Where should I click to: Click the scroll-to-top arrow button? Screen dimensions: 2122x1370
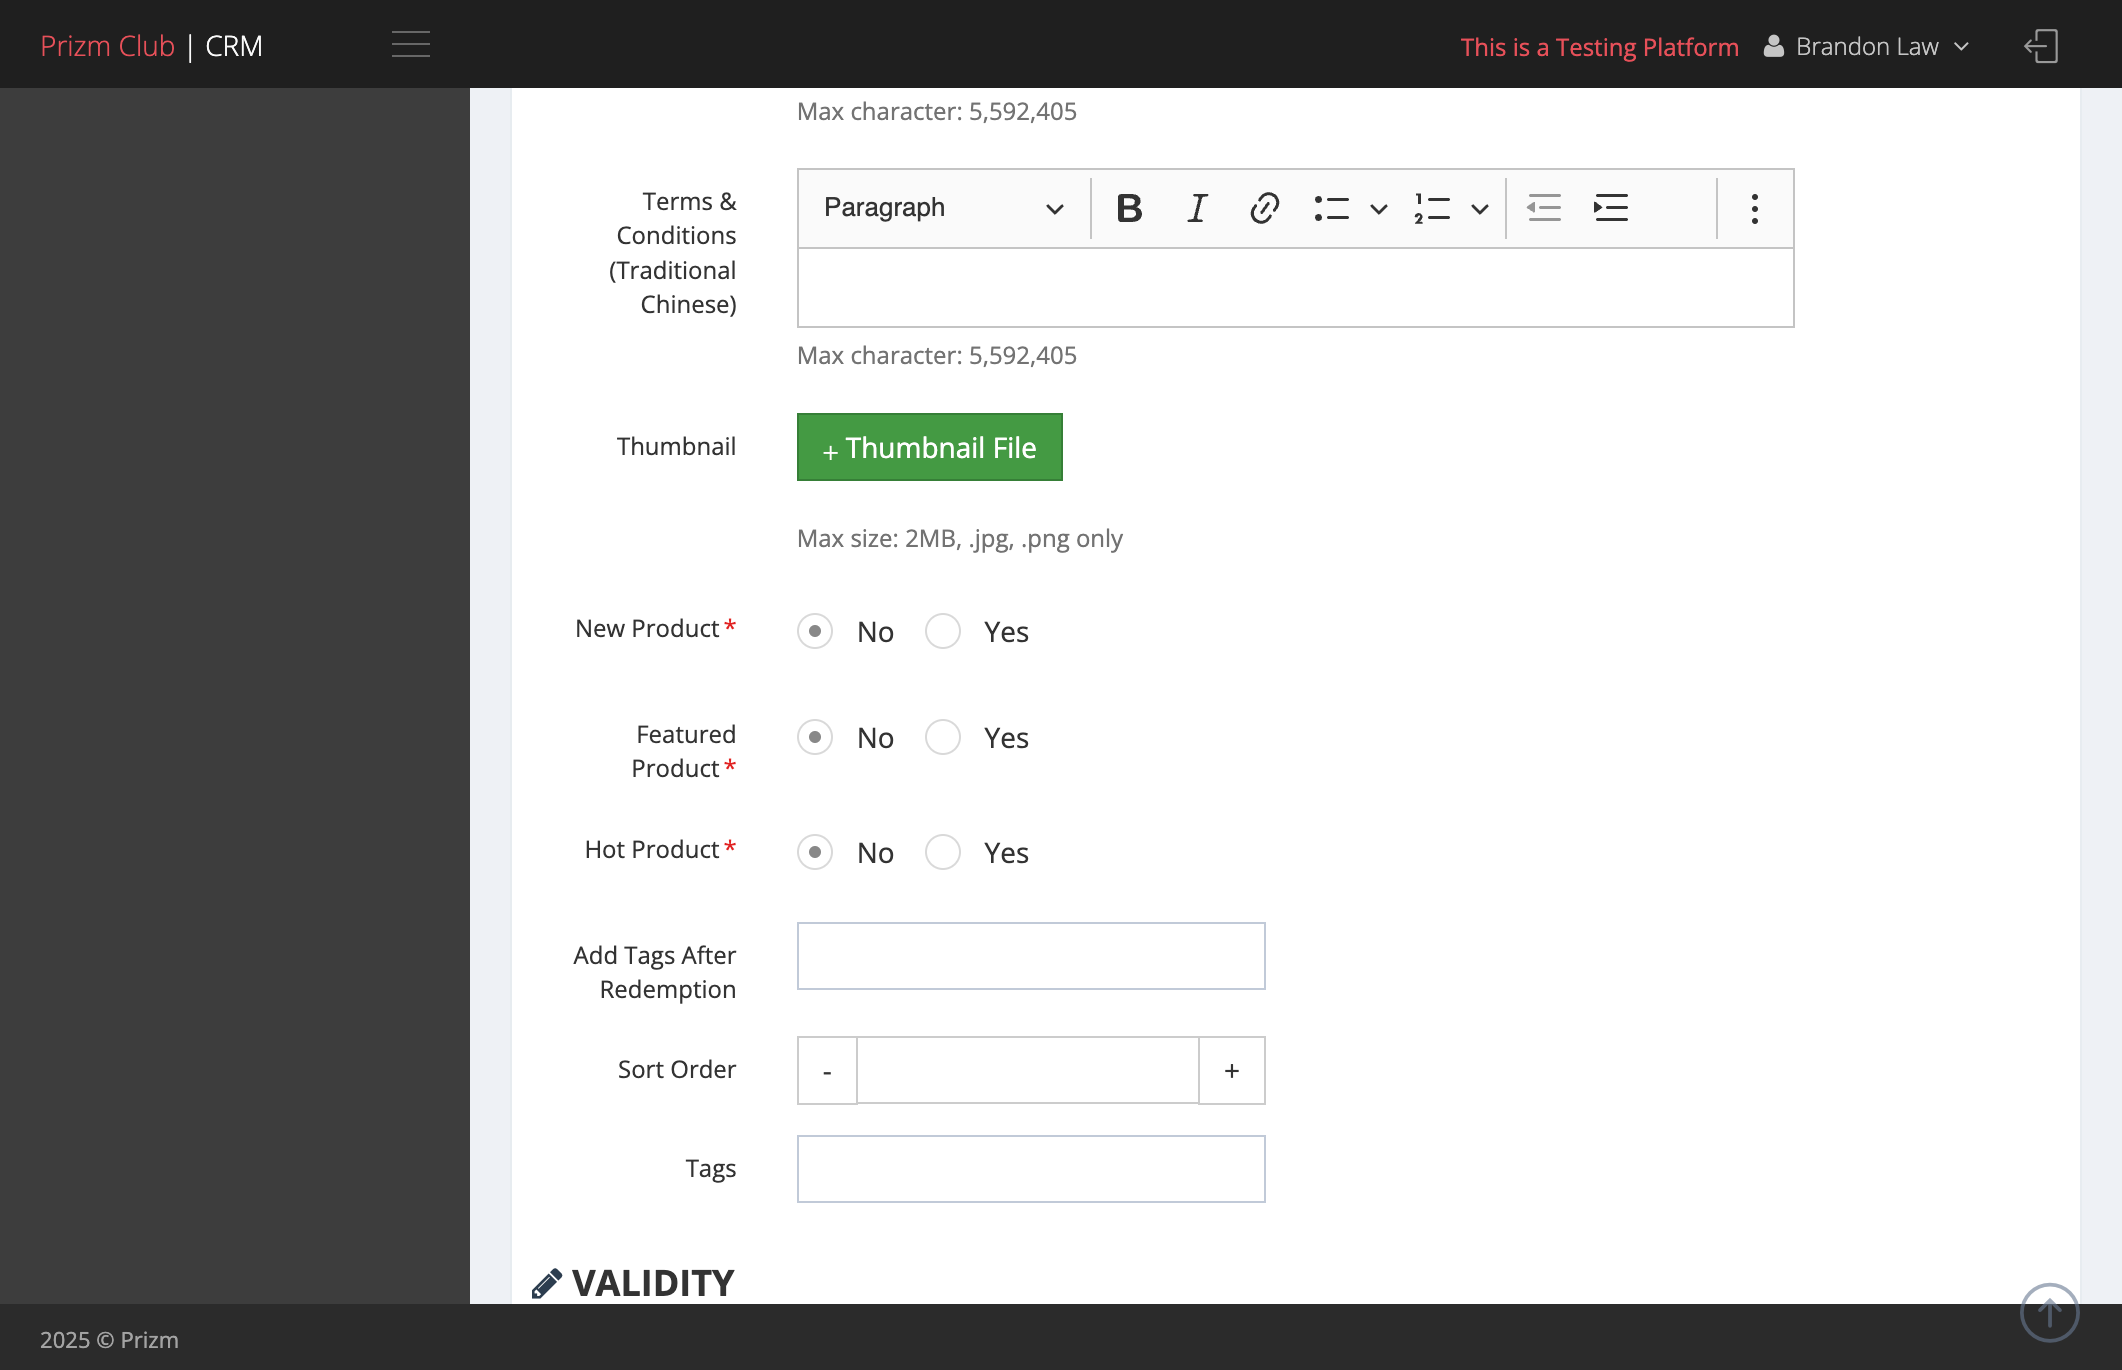point(2049,1312)
